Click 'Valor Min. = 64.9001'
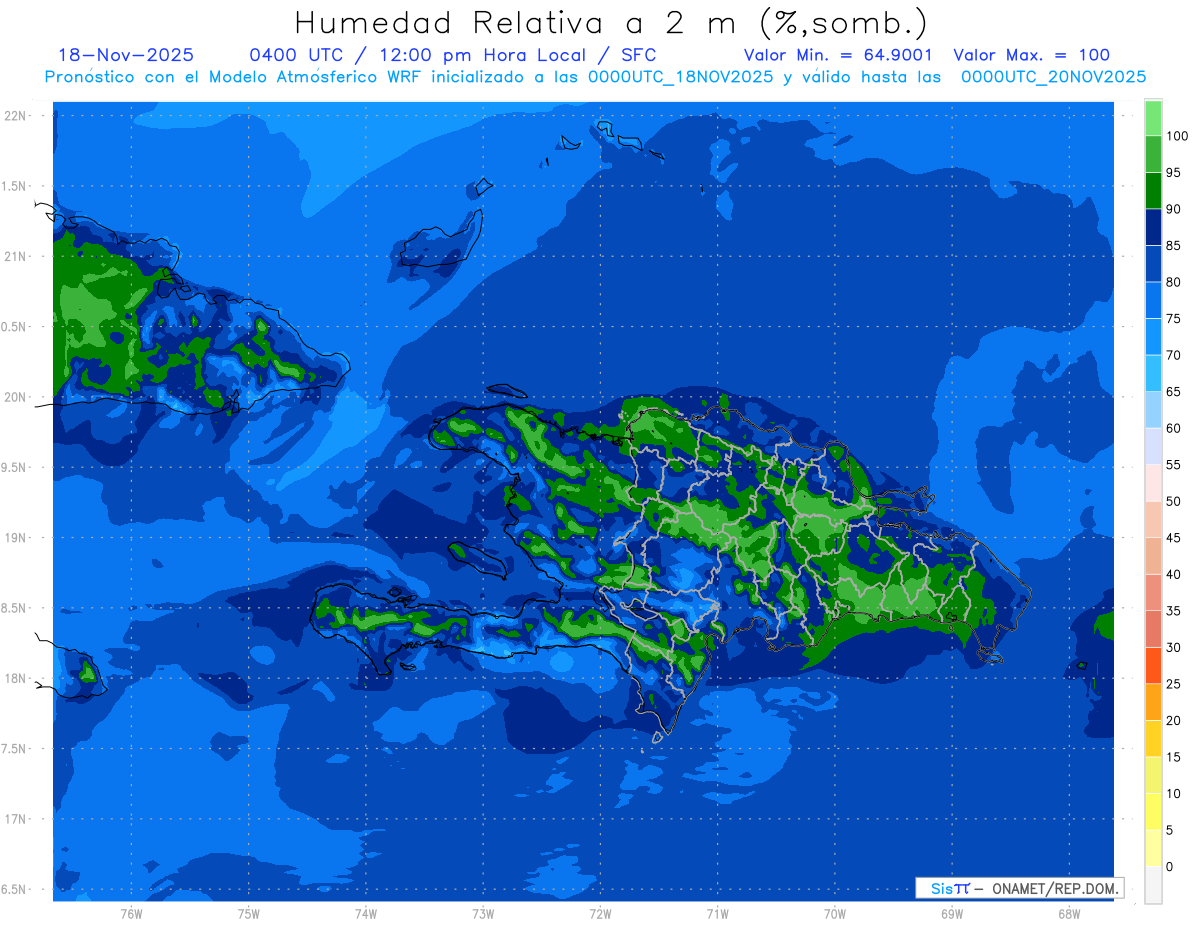 point(838,55)
